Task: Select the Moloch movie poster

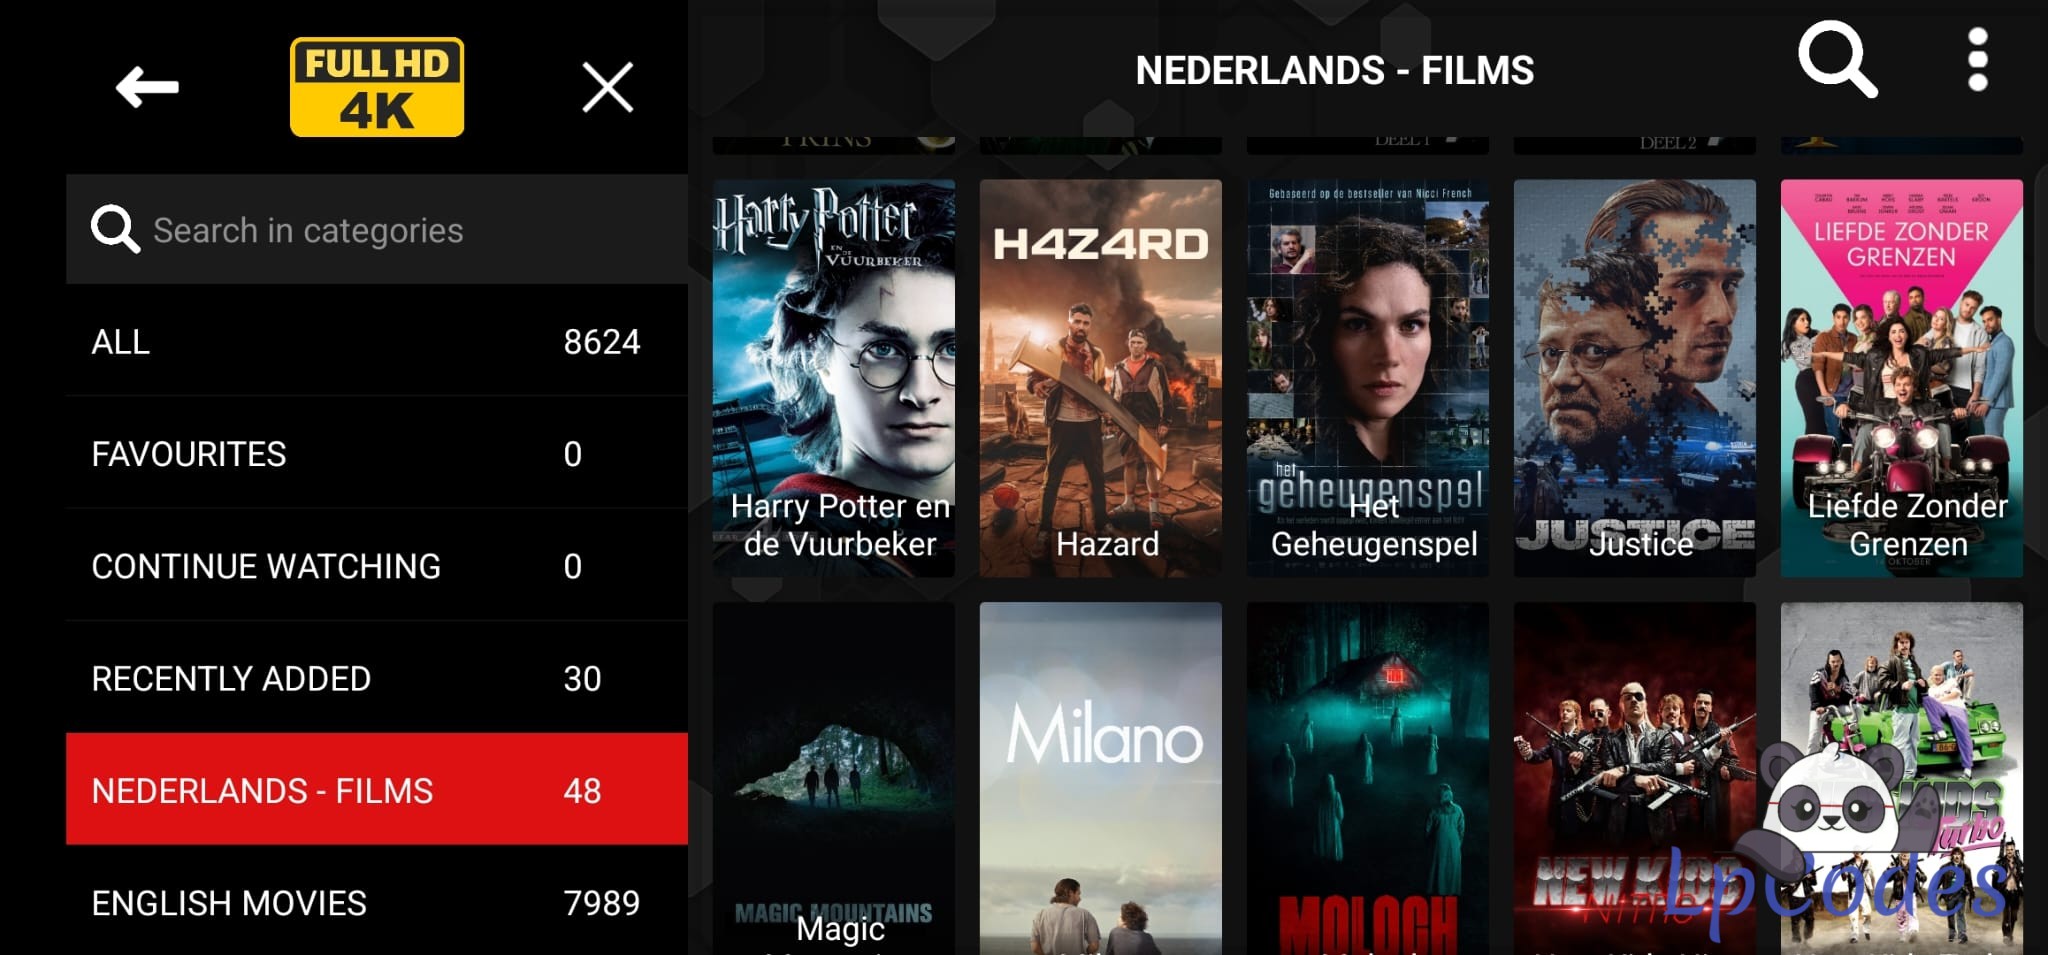Action: click(x=1368, y=778)
